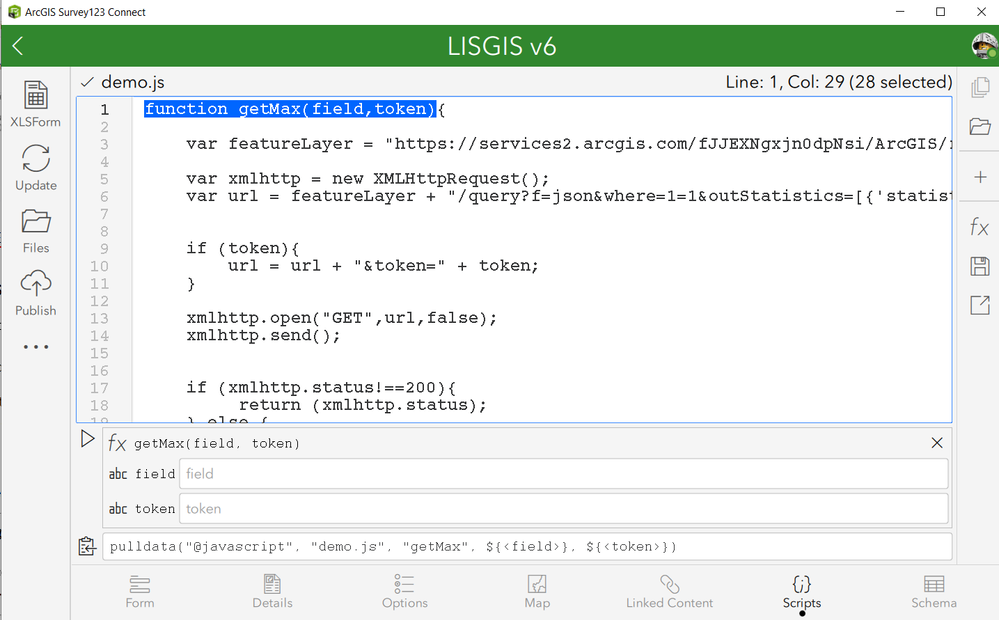Open a script file via the folder icon
The width and height of the screenshot is (999, 620).
(980, 126)
